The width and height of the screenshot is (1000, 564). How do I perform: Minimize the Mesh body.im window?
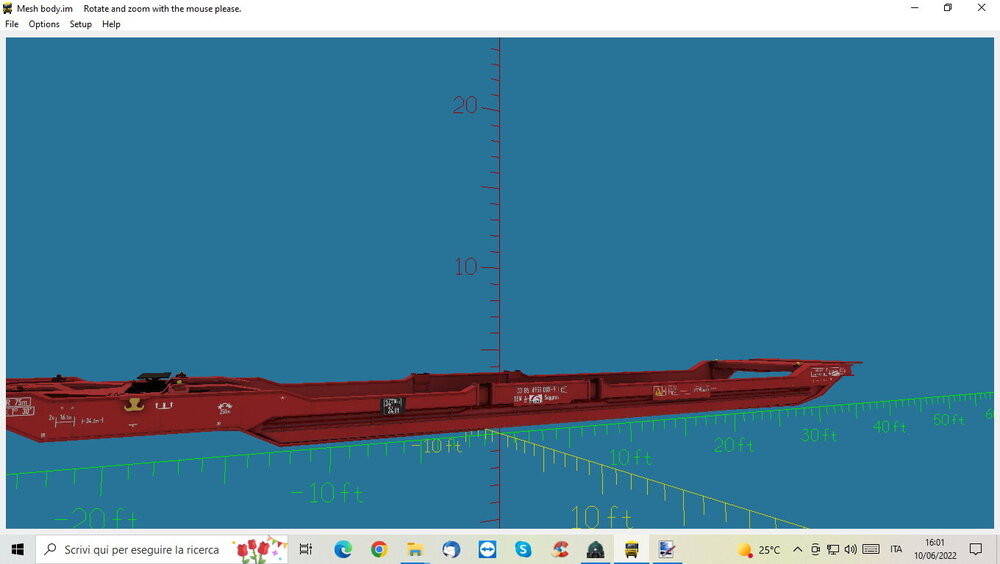(915, 8)
